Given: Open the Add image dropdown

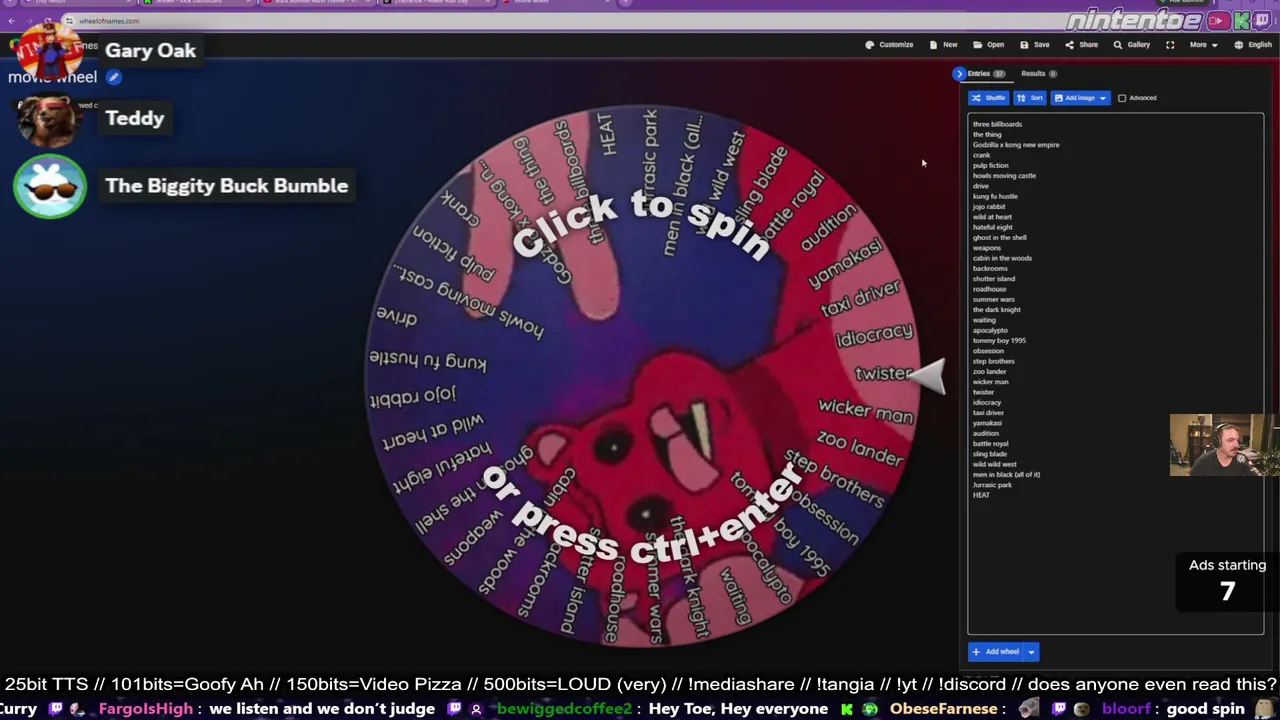Looking at the screenshot, I should pos(1080,98).
